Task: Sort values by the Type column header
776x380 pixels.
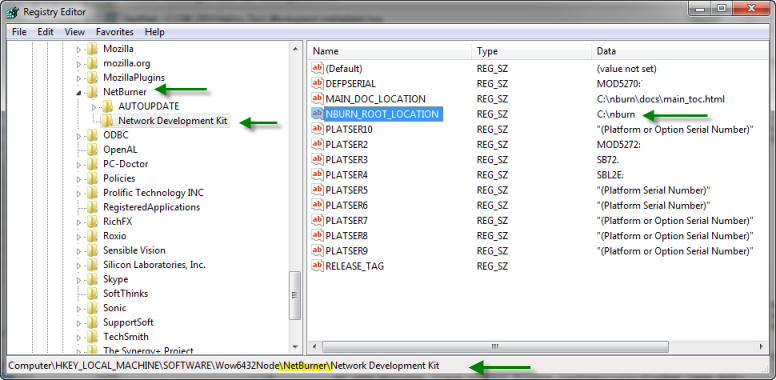Action: coord(532,51)
